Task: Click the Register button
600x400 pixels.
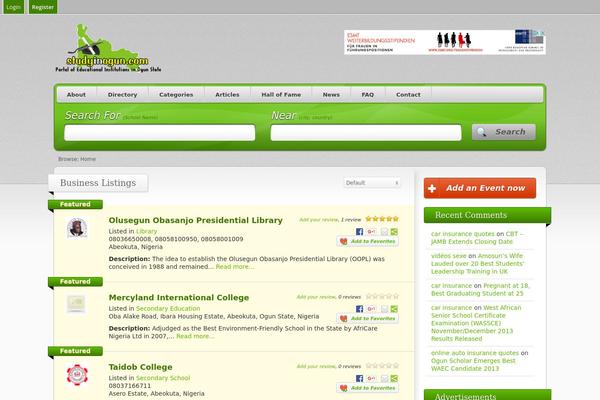Action: (43, 7)
